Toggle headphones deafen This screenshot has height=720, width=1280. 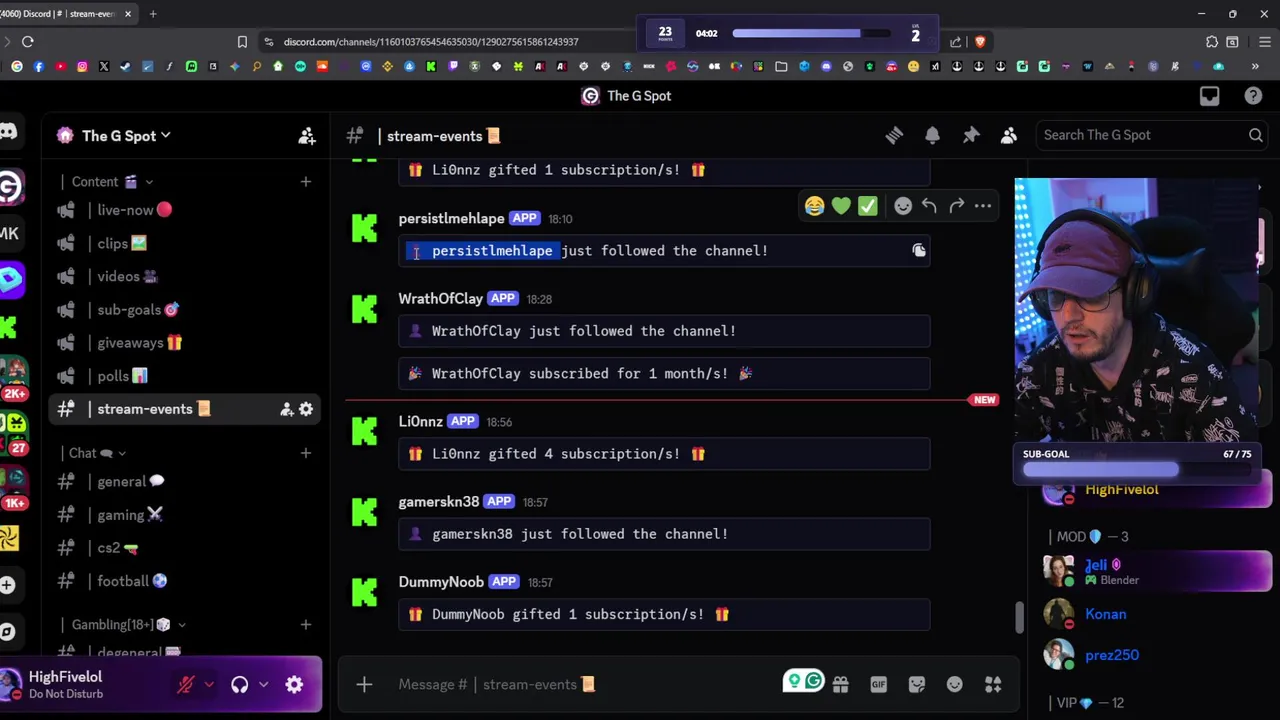[239, 685]
